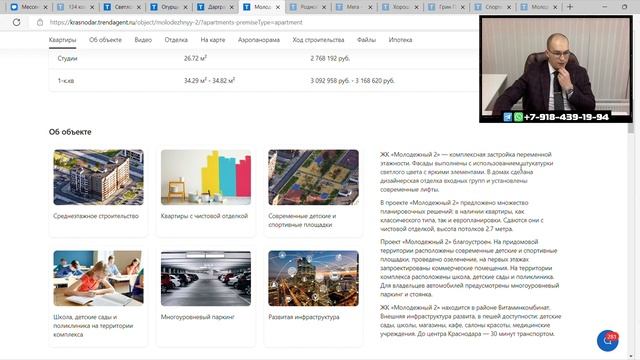The height and width of the screenshot is (360, 640).
Task: Open the 'Среднеэтажное строительство' building image
Action: tap(98, 177)
